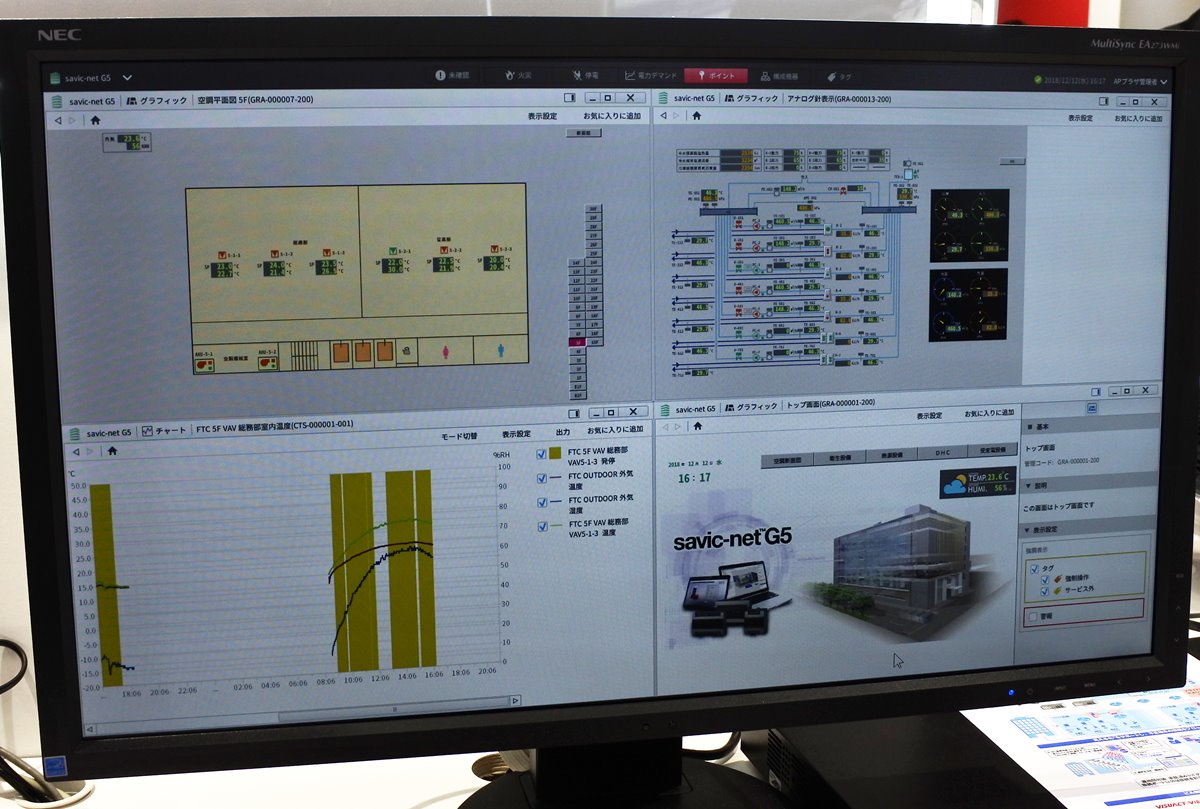
Task: Open the 停電 power outage view
Action: tap(585, 75)
